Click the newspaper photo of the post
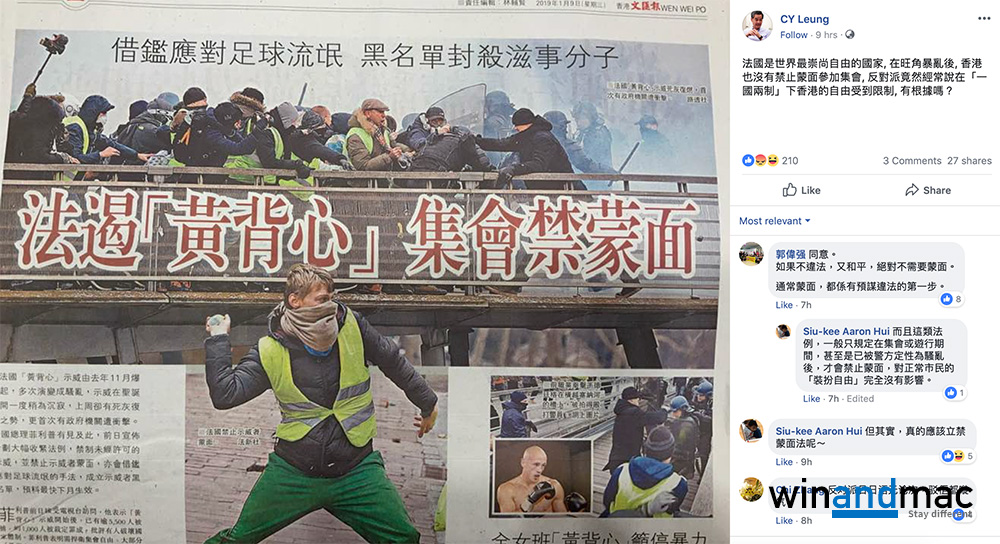 point(365,272)
